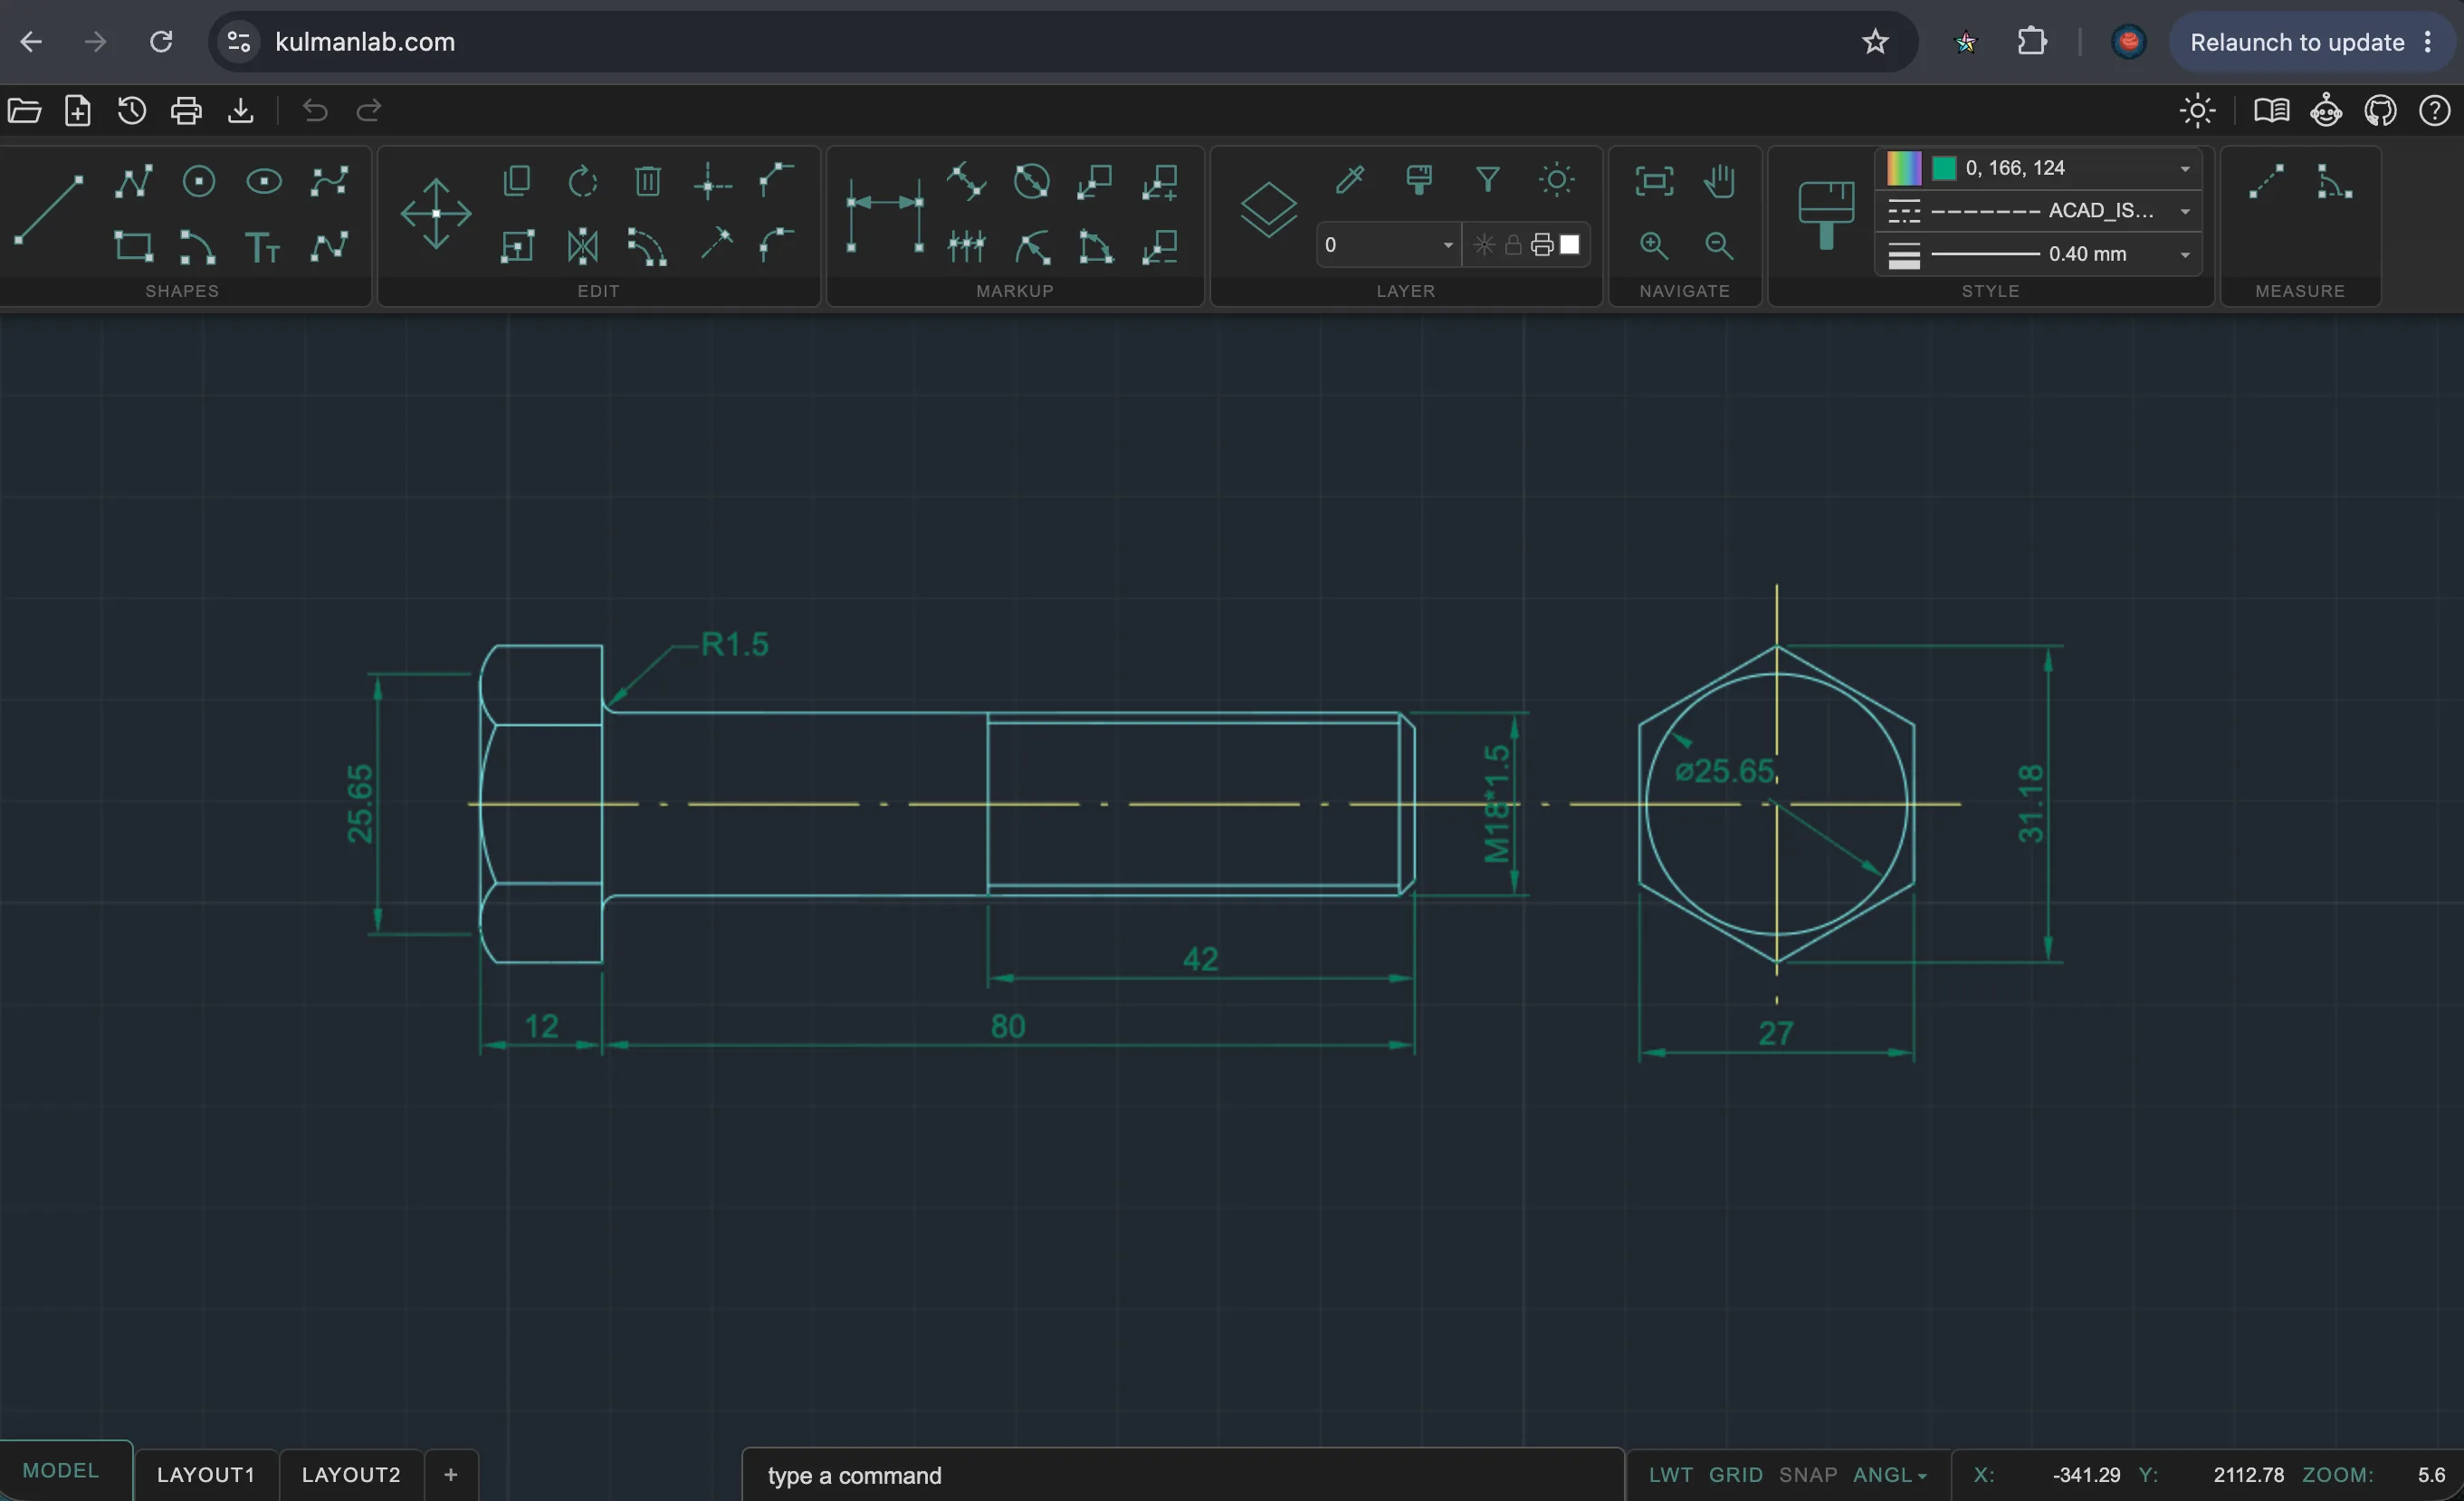The width and height of the screenshot is (2464, 1501).
Task: Open the Layers manager icon
Action: 1268,209
